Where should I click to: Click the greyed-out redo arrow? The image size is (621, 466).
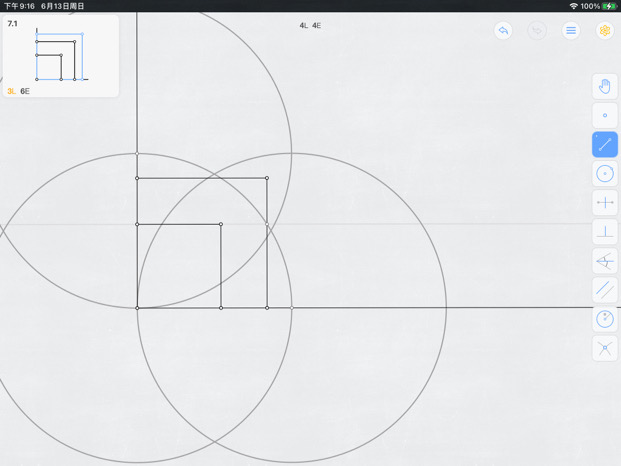537,30
